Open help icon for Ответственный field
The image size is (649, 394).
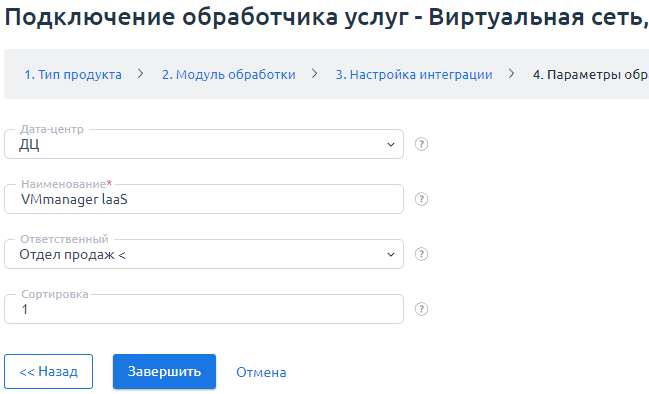click(x=421, y=254)
